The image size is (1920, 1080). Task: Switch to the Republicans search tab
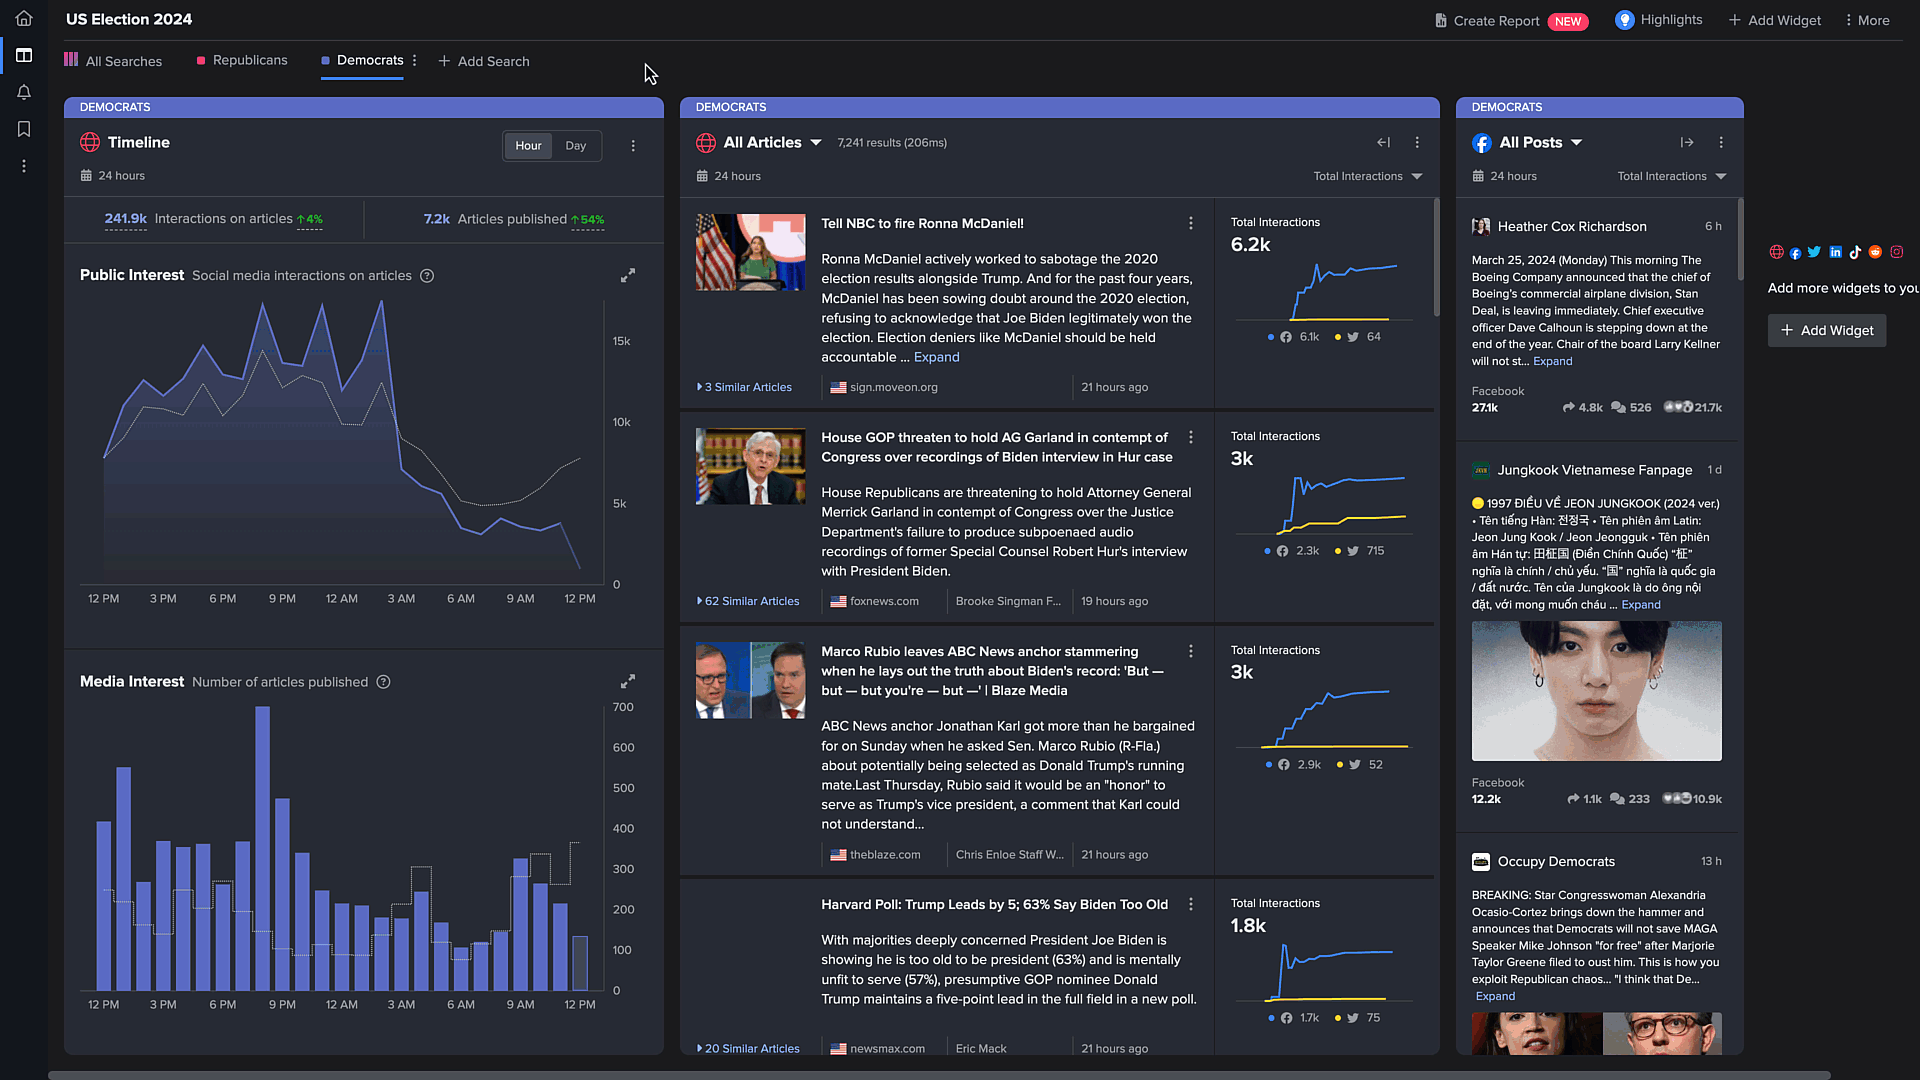coord(249,60)
